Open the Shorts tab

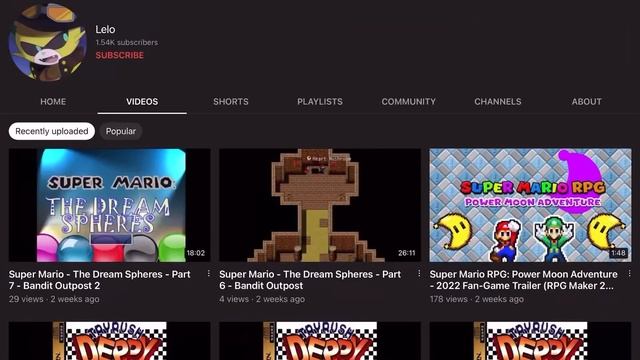point(231,102)
